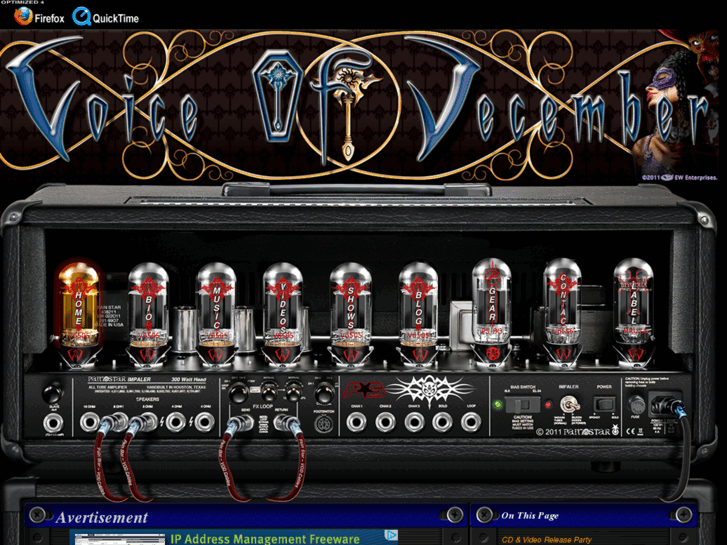727x545 pixels.
Task: Click the 16 ohm speaker jack
Action: click(x=89, y=423)
